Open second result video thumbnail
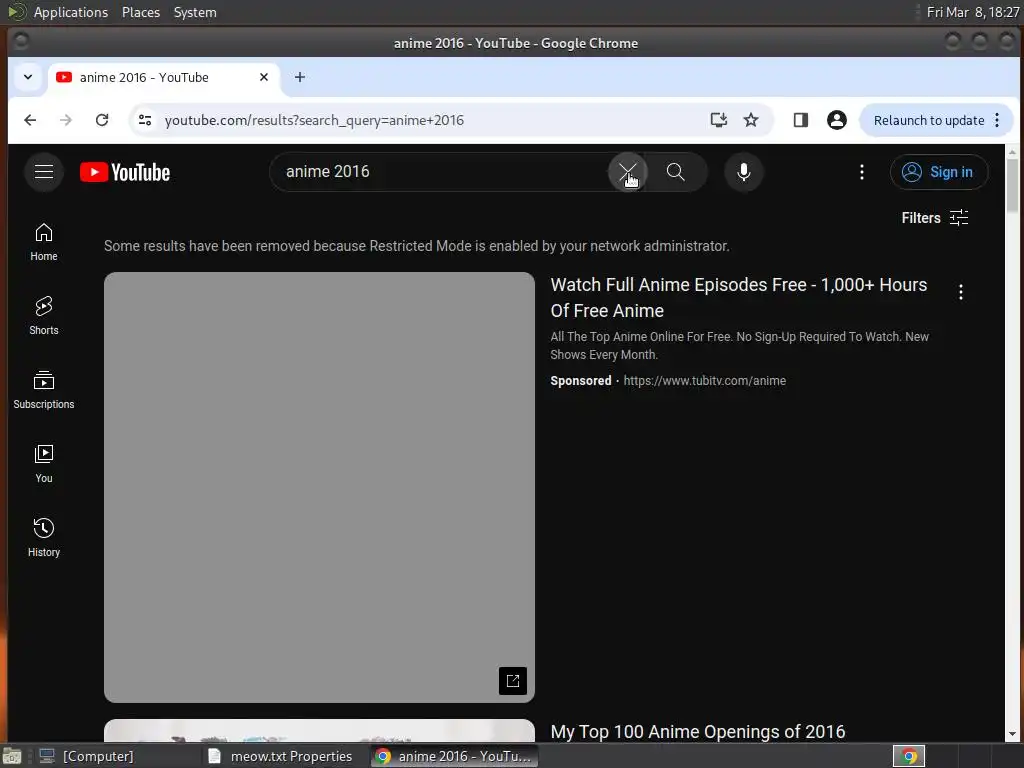This screenshot has width=1024, height=768. (319, 730)
